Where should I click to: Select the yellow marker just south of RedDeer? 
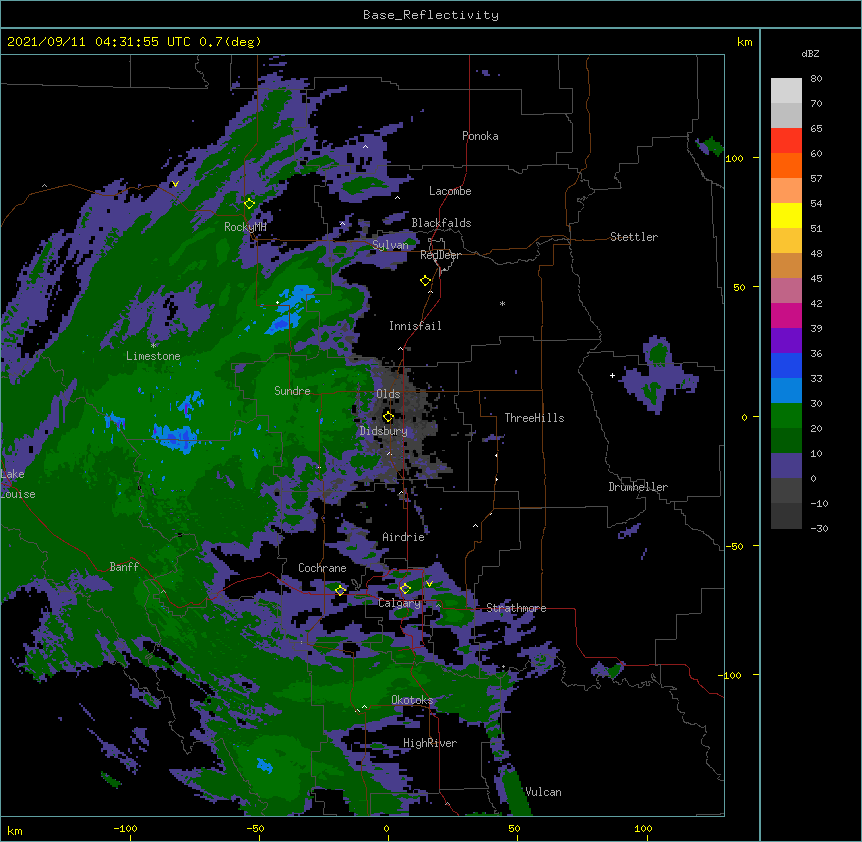[425, 281]
